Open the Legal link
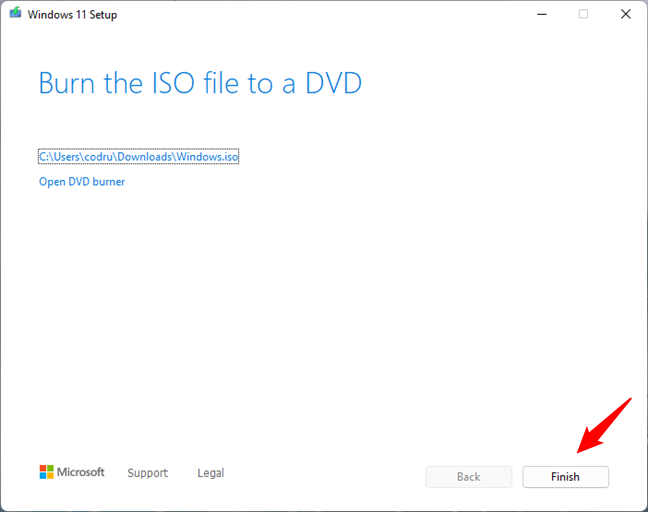 (x=211, y=473)
